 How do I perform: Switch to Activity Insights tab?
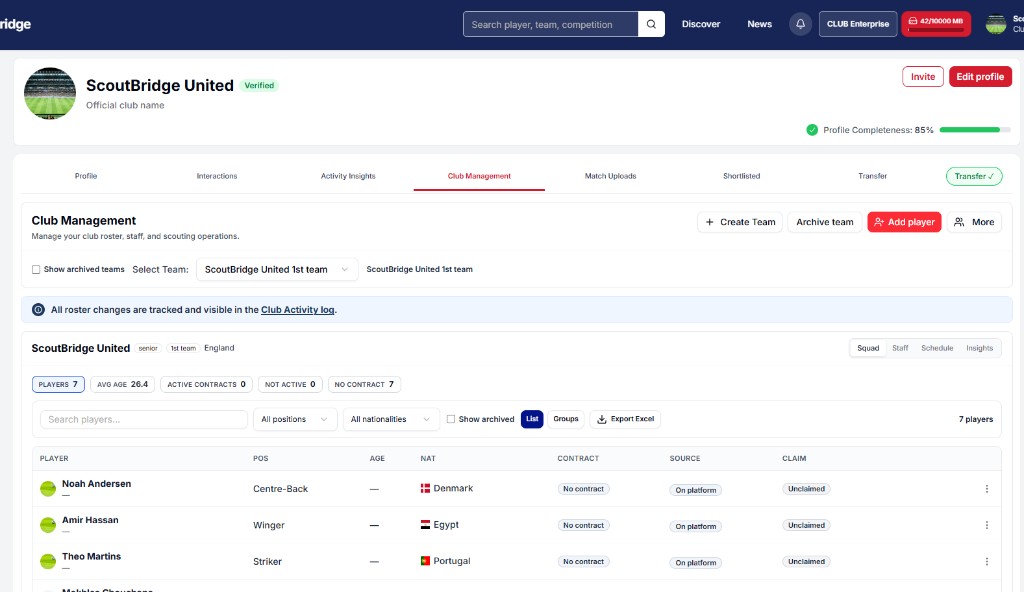click(348, 176)
